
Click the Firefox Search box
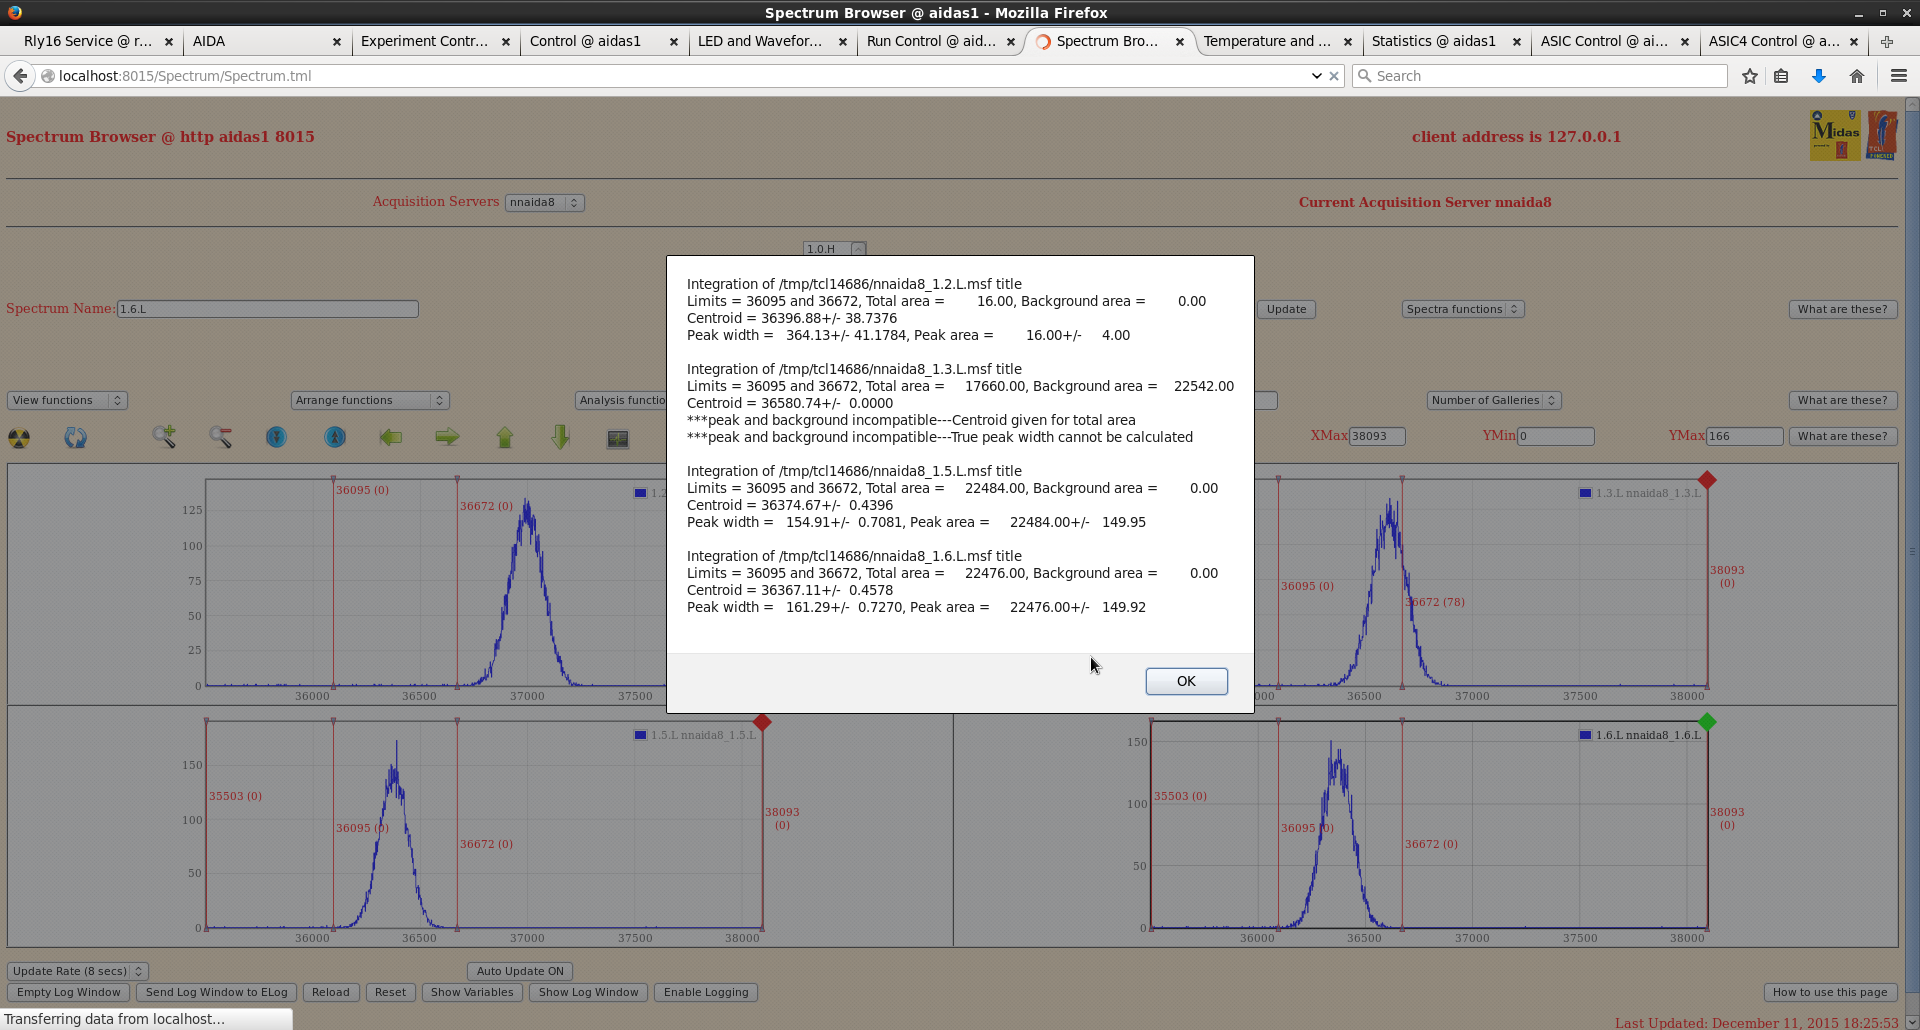point(1540,76)
